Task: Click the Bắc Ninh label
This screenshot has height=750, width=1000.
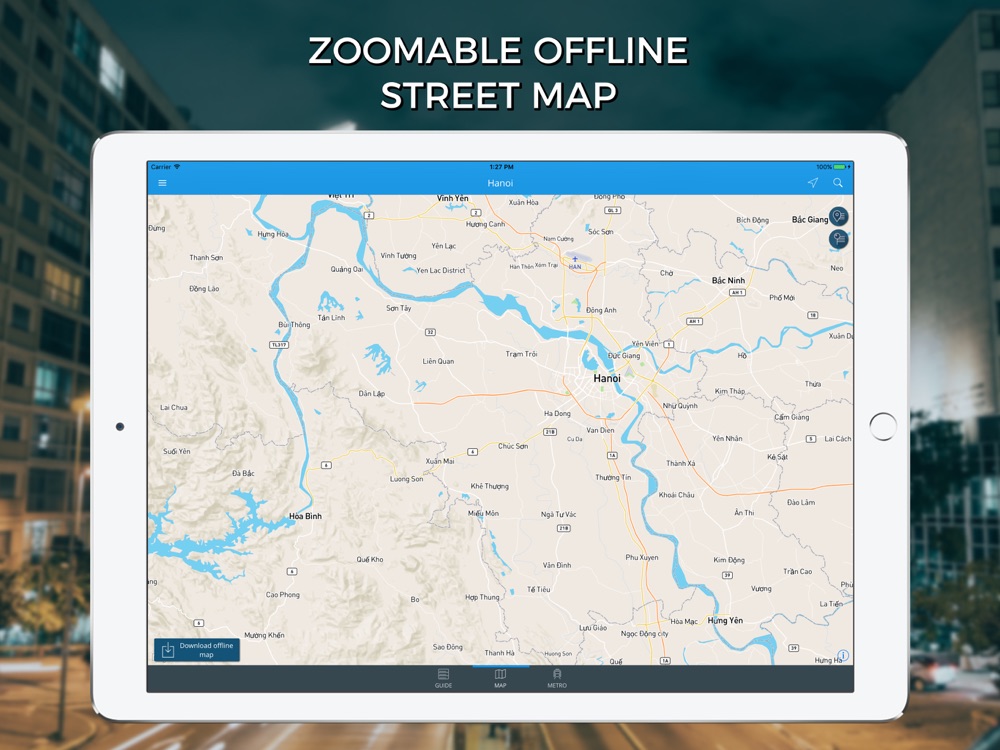Action: (728, 281)
